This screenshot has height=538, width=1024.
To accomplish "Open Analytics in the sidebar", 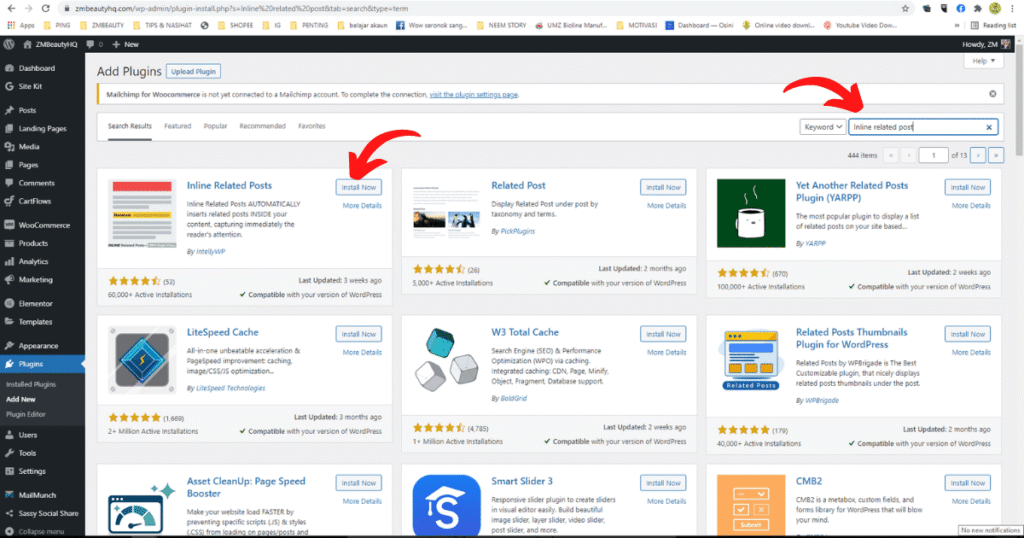I will click(33, 262).
